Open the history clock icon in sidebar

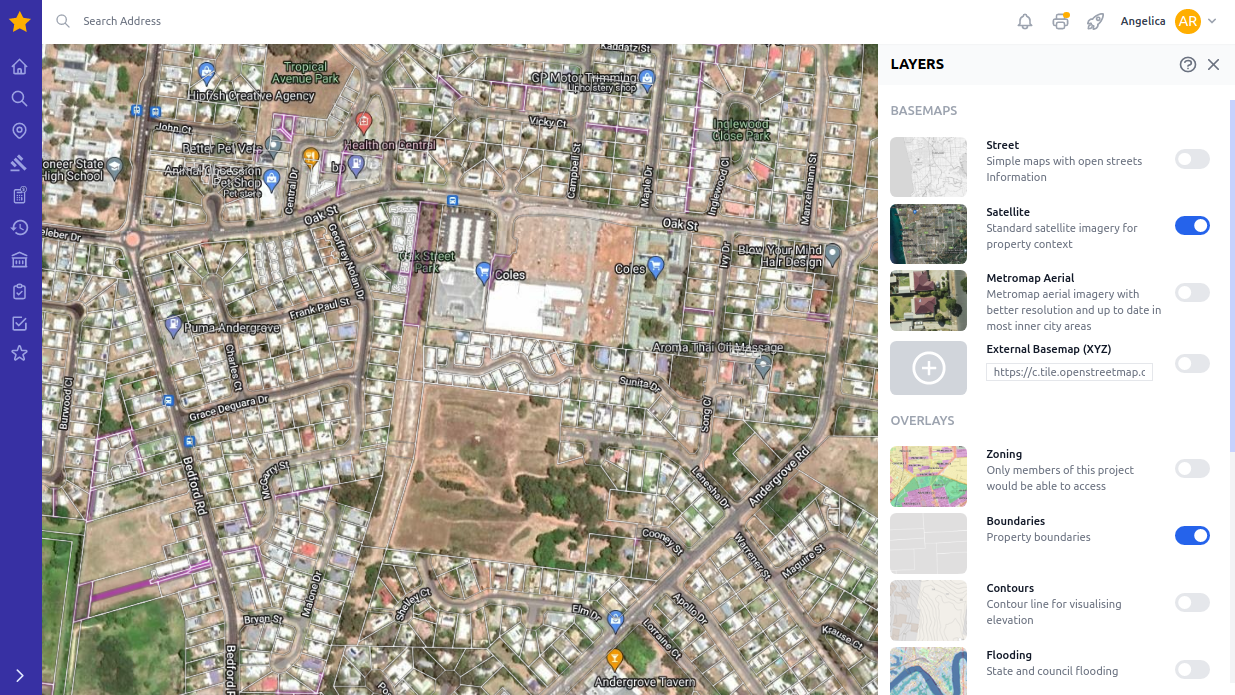(19, 228)
